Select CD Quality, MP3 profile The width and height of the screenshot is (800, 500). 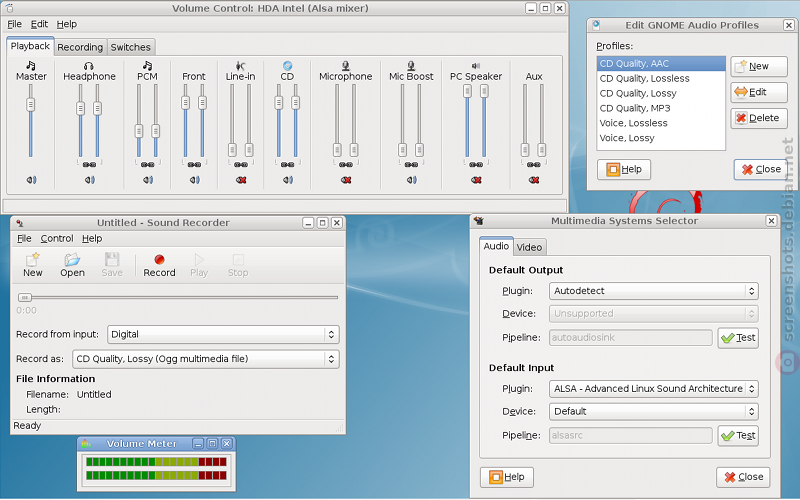(x=661, y=108)
